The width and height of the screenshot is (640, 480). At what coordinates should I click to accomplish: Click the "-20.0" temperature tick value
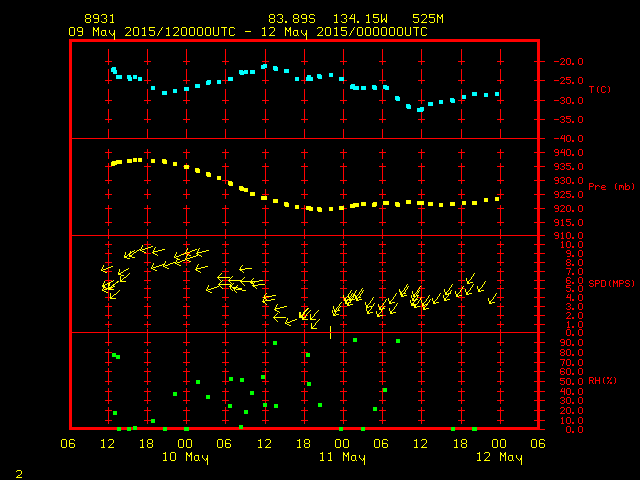pos(568,62)
